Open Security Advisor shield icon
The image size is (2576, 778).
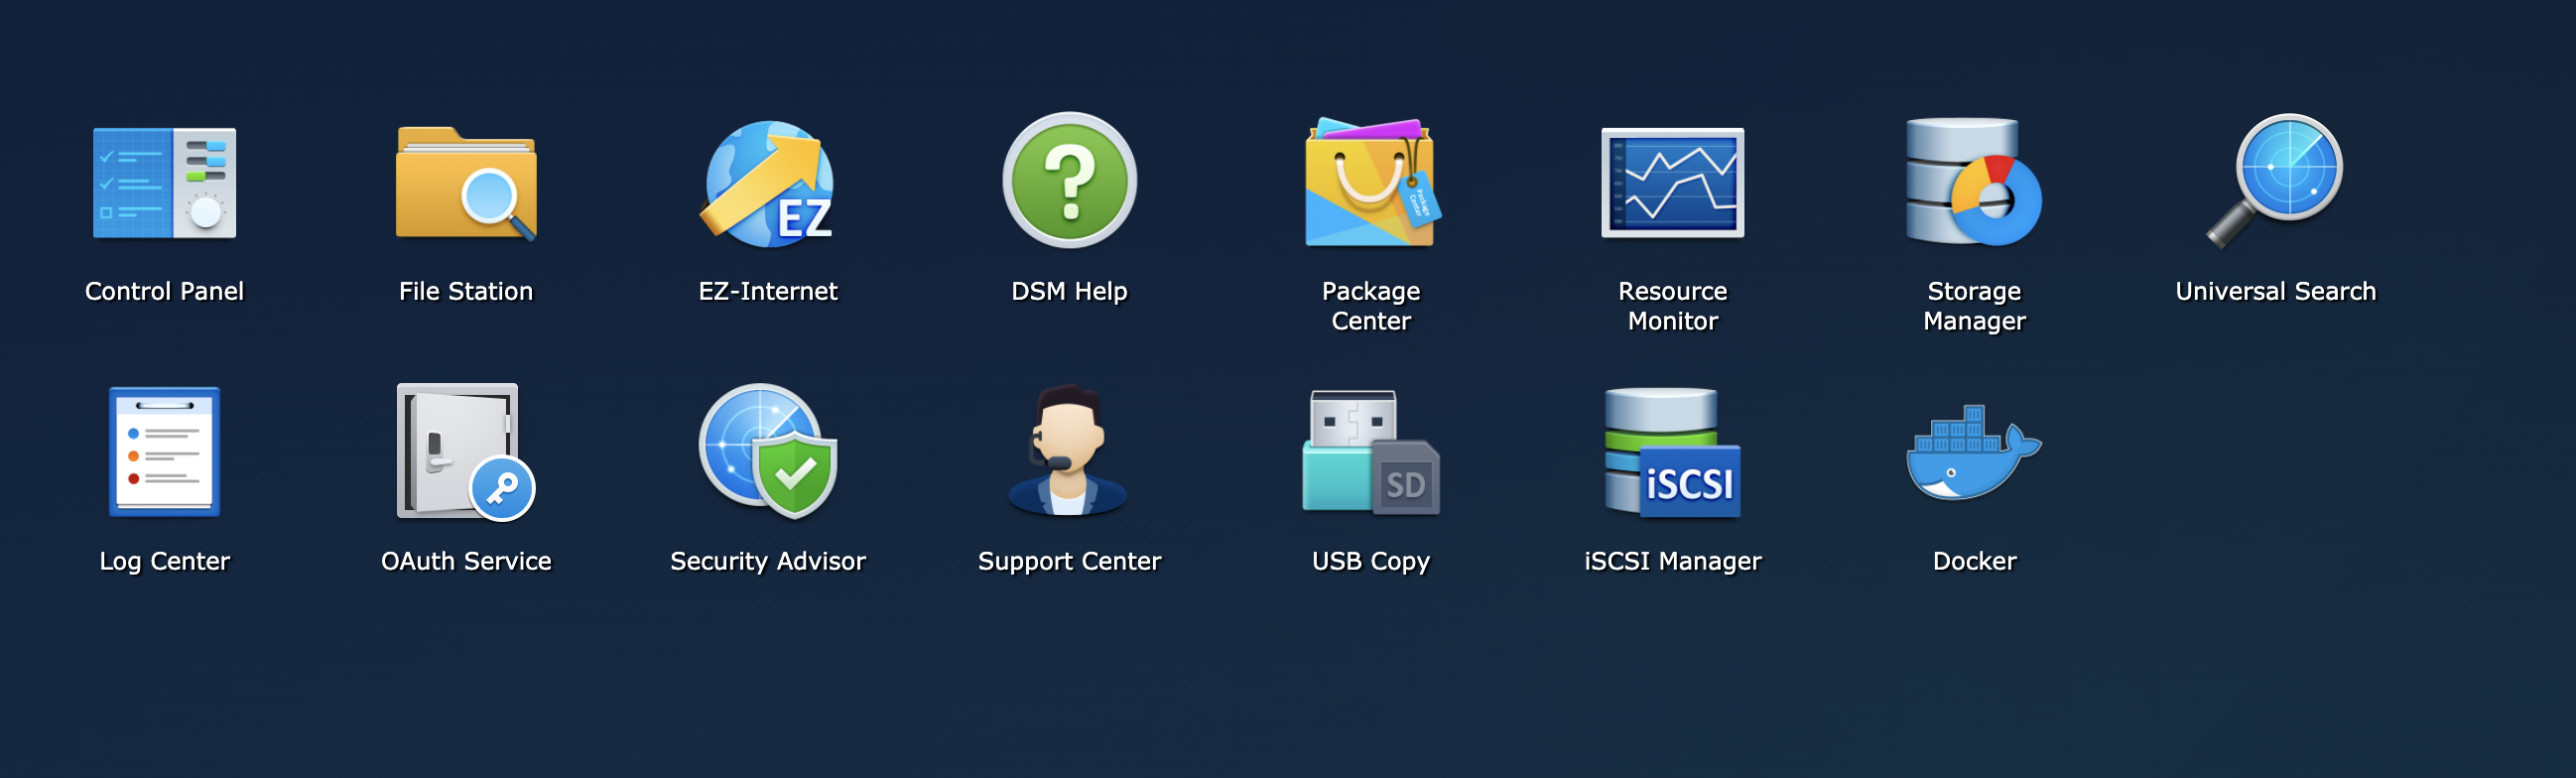click(x=768, y=452)
